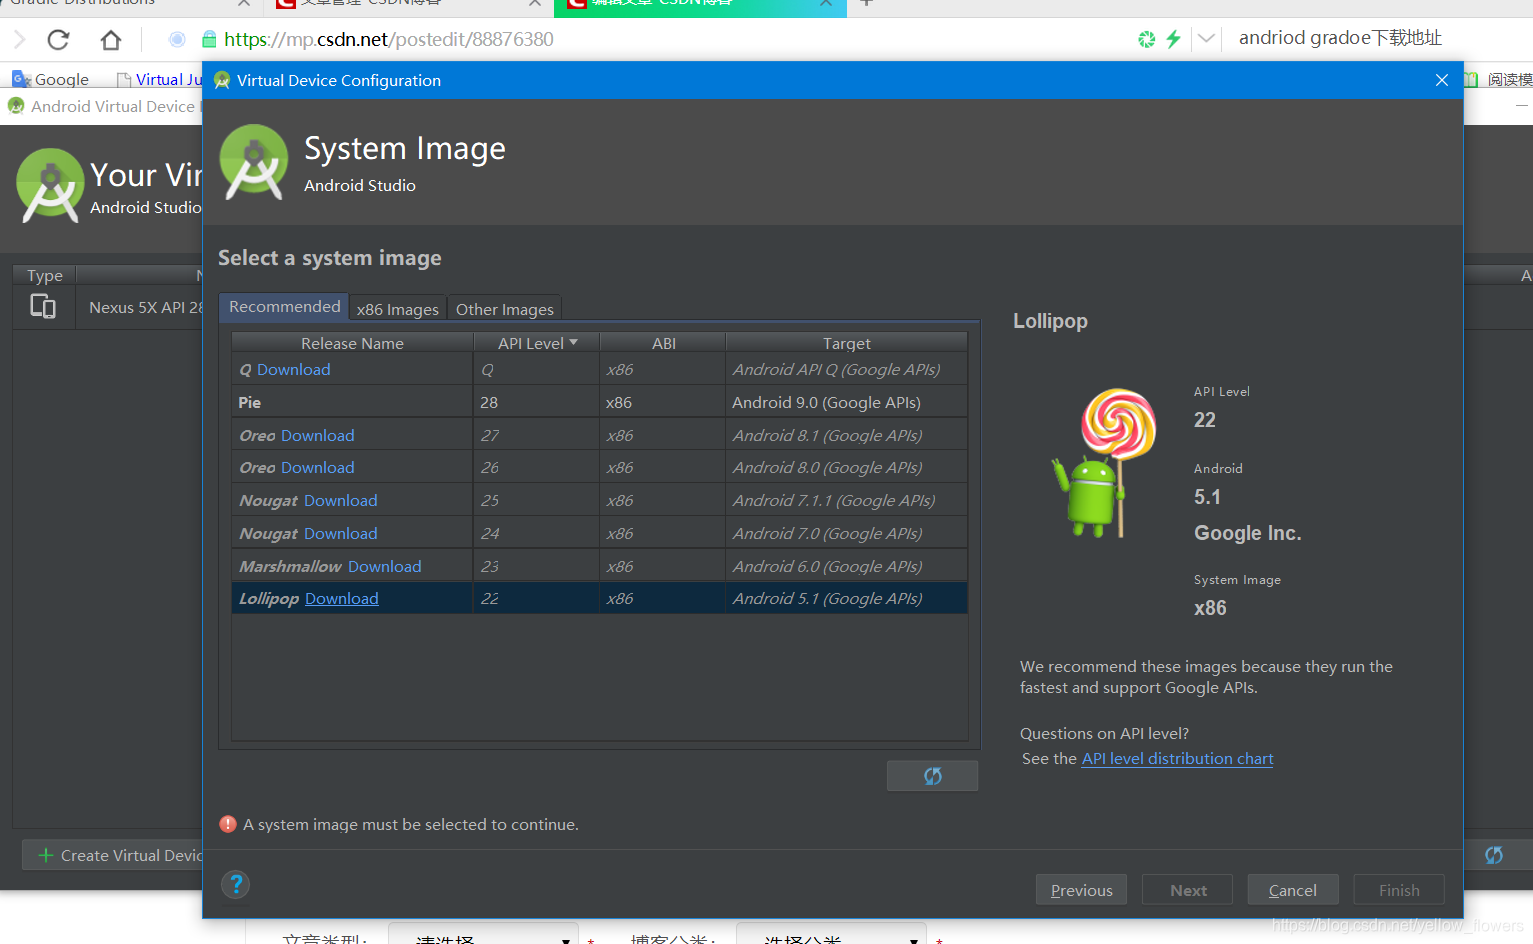Select Nexus 5X API 28 device row
This screenshot has height=944, width=1533.
[x=108, y=307]
